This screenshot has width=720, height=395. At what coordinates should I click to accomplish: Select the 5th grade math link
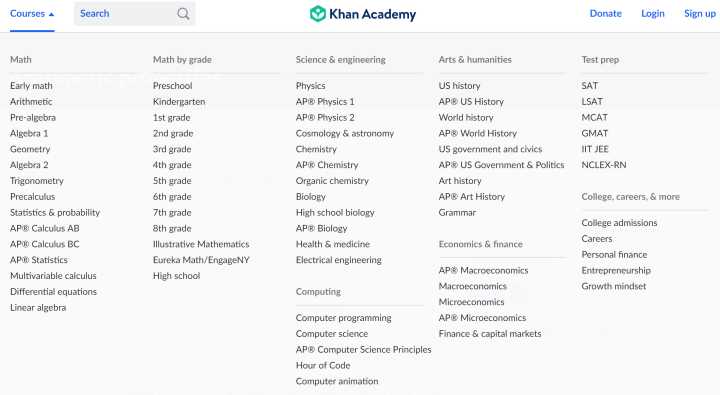coord(172,181)
